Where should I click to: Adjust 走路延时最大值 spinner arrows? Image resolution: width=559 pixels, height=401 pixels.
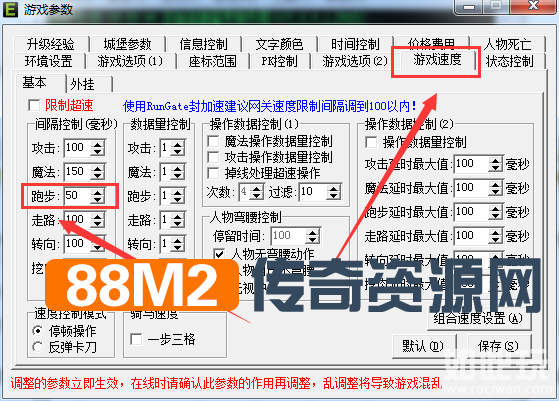496,236
